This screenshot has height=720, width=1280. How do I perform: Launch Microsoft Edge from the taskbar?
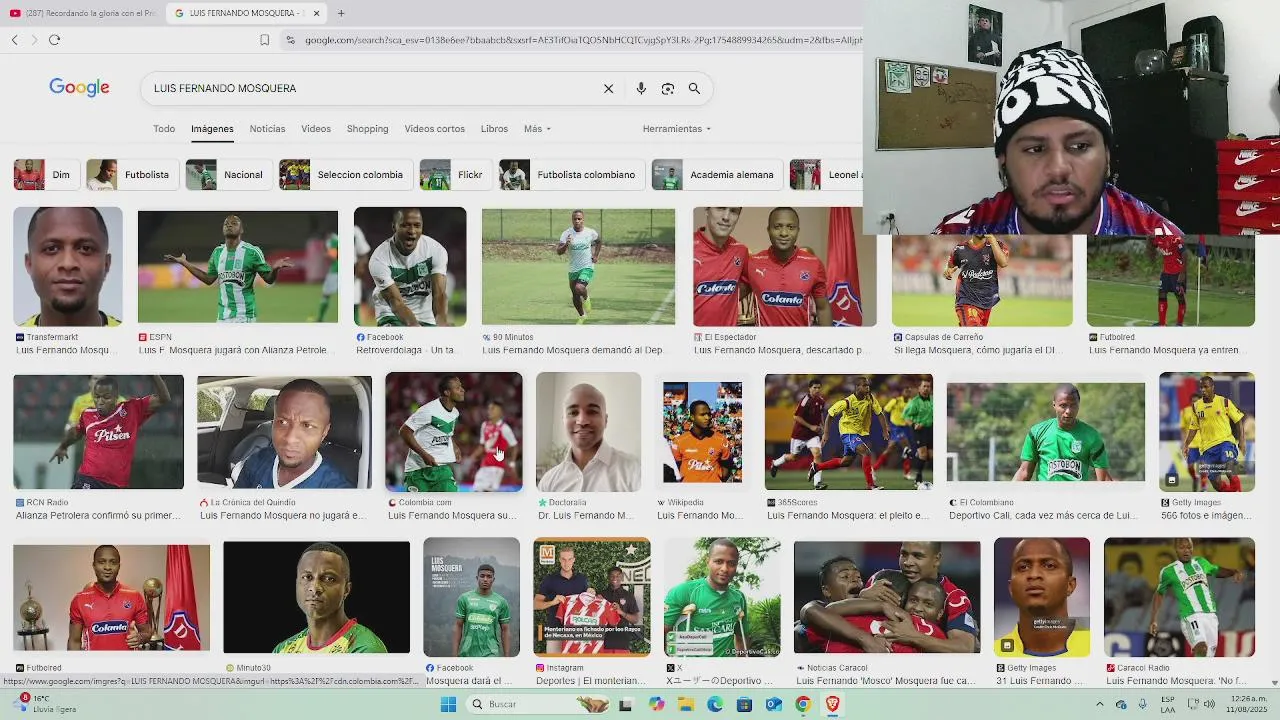[715, 704]
